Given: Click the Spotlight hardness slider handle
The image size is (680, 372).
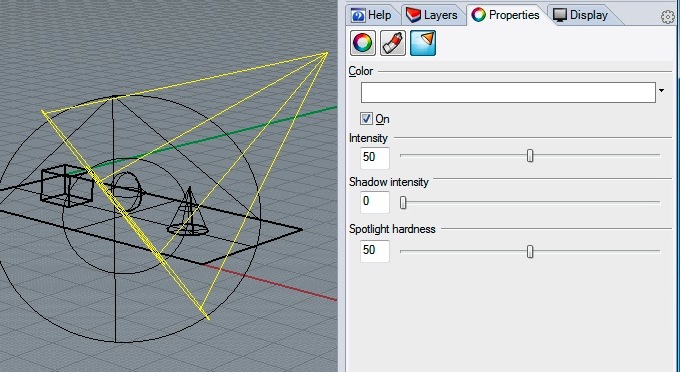Looking at the screenshot, I should [530, 252].
